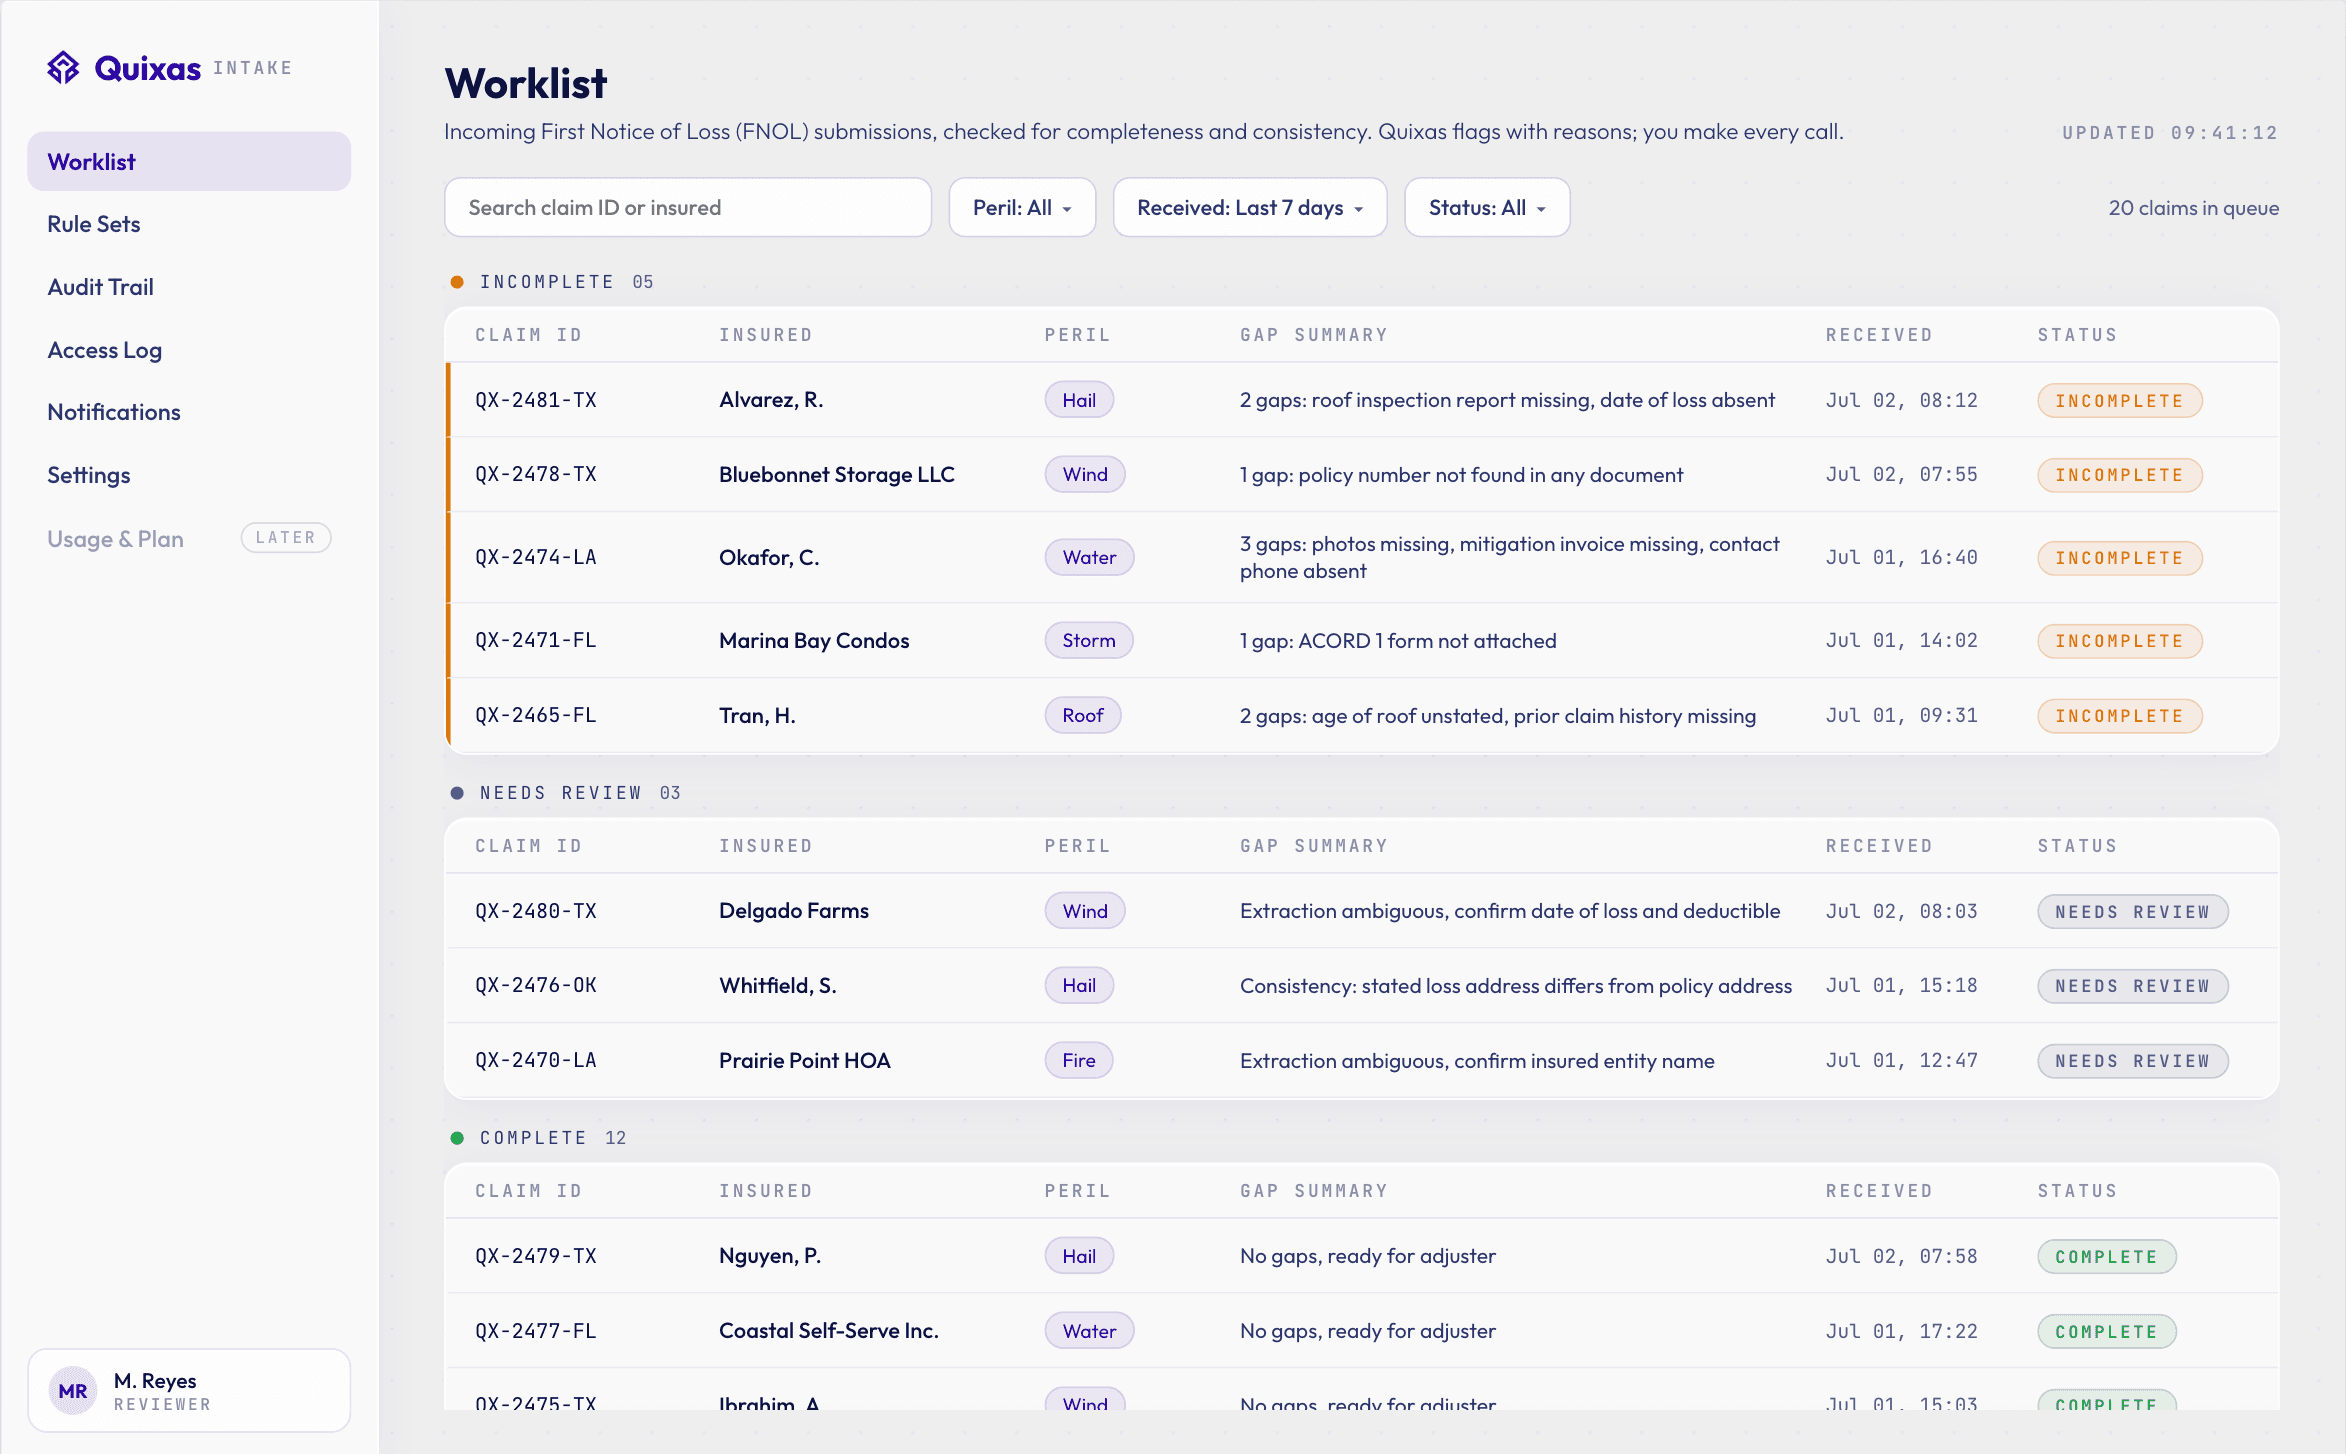Open claim QX-2476-OK
This screenshot has width=2346, height=1454.
coord(536,985)
